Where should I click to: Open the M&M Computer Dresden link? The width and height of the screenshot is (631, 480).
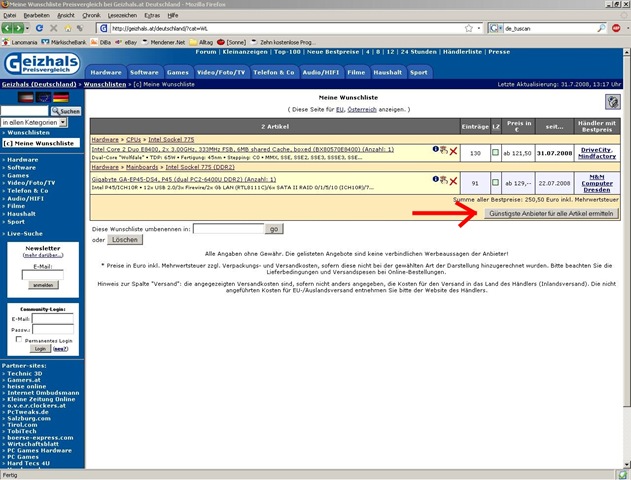click(x=597, y=183)
